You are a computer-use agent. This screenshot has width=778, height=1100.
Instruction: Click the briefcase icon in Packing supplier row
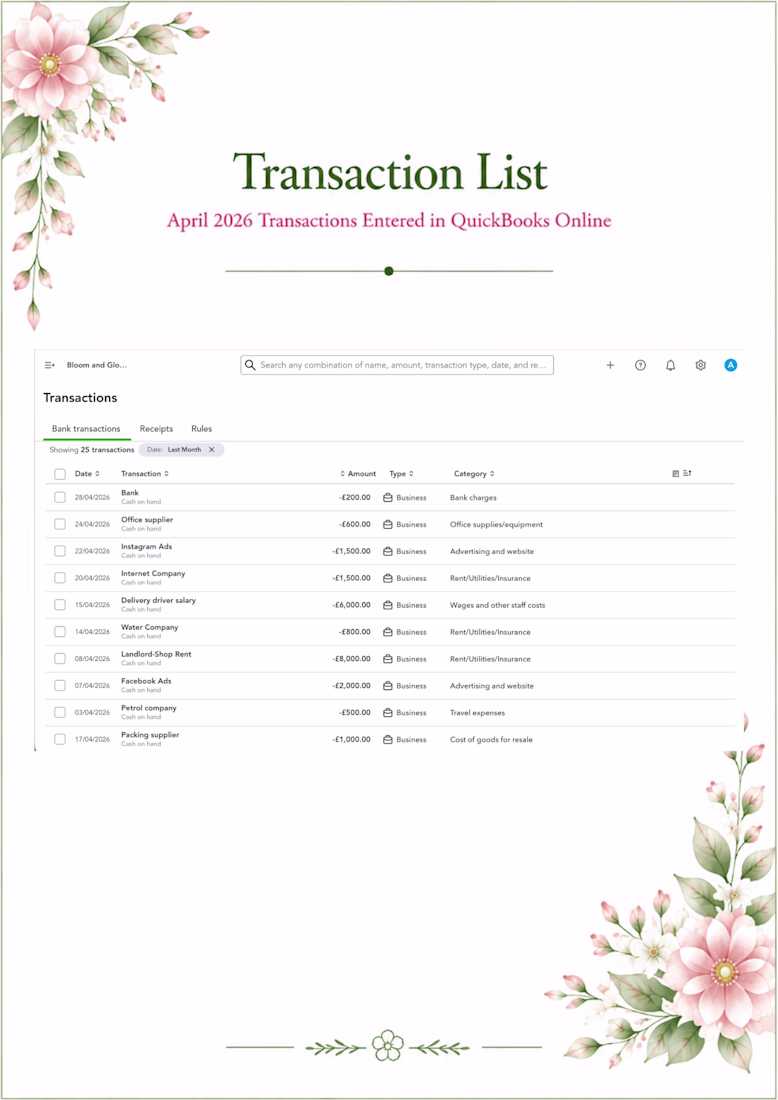coord(387,739)
